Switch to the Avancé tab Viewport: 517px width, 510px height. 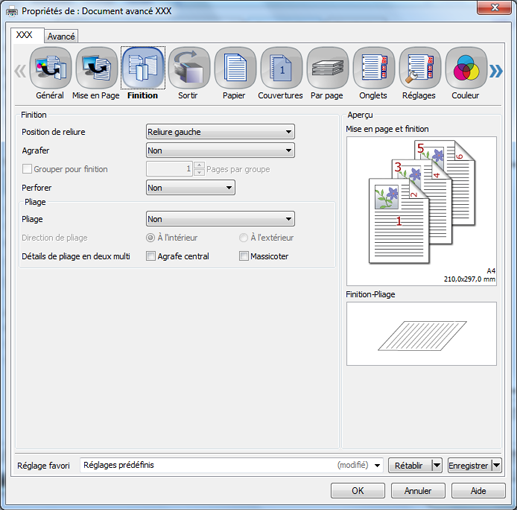click(x=61, y=36)
